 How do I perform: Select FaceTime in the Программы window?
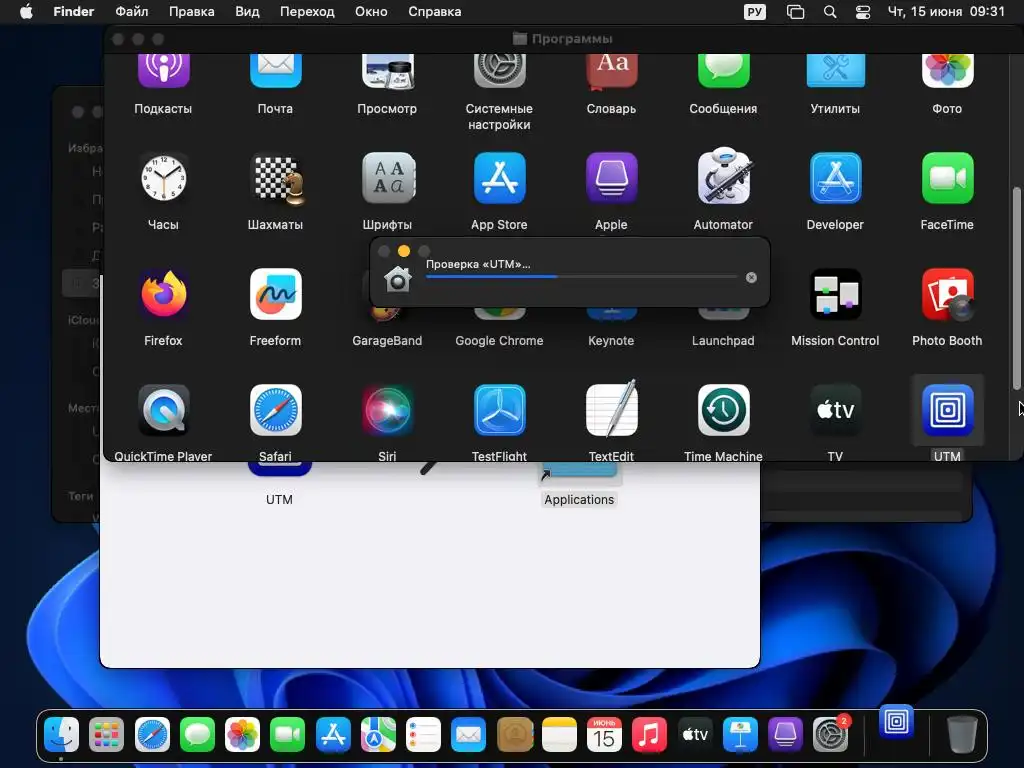947,178
